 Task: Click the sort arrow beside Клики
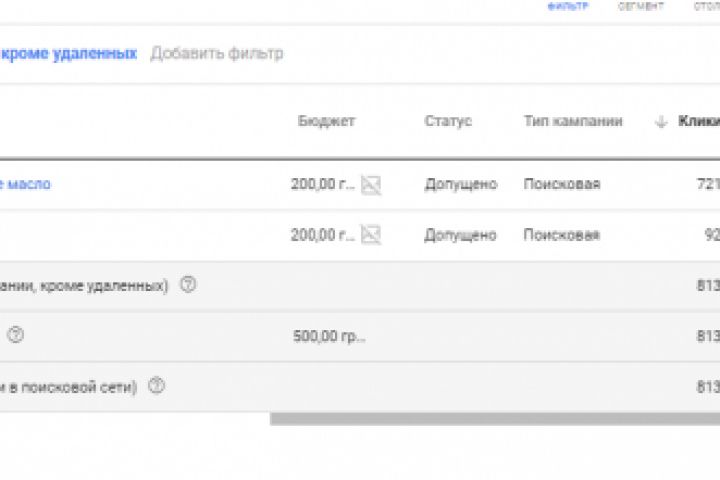coord(660,122)
